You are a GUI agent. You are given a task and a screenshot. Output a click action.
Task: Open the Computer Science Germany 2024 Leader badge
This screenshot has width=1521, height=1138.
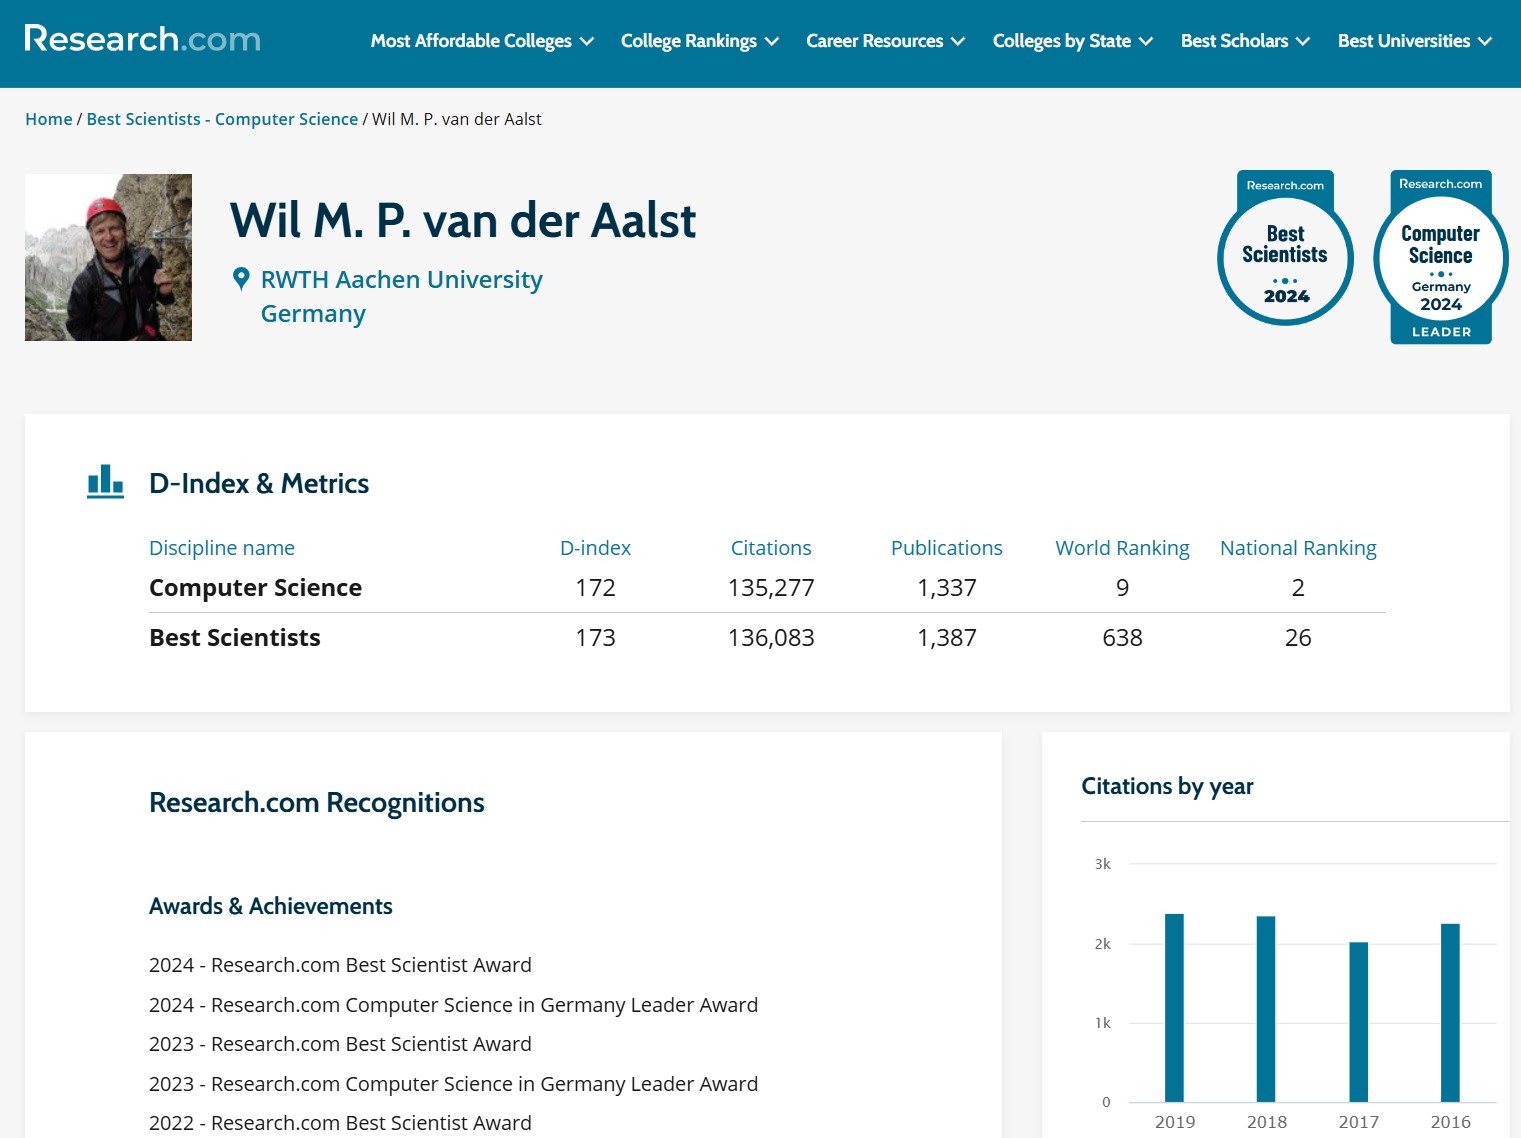(x=1441, y=257)
